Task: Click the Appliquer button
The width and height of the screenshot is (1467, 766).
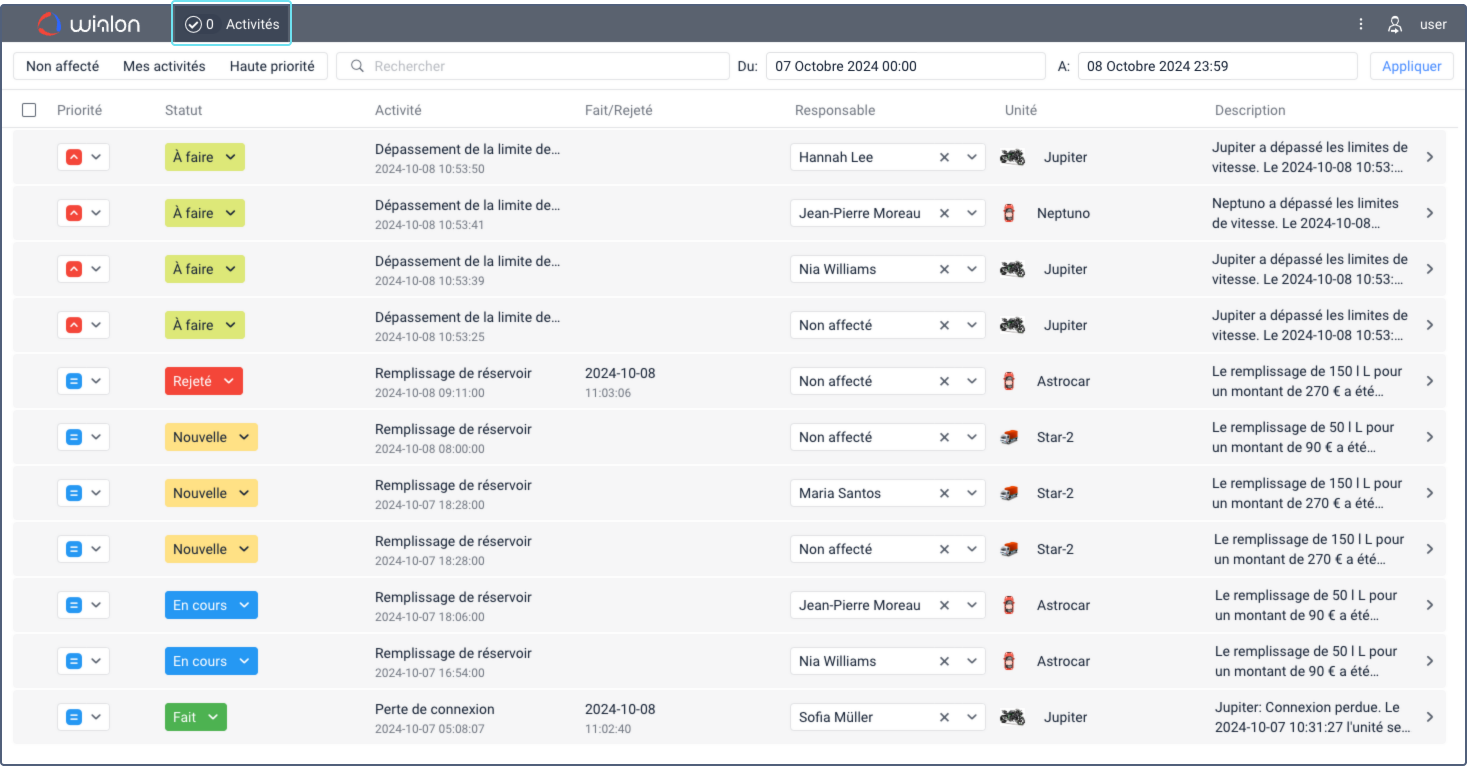Action: point(1411,66)
